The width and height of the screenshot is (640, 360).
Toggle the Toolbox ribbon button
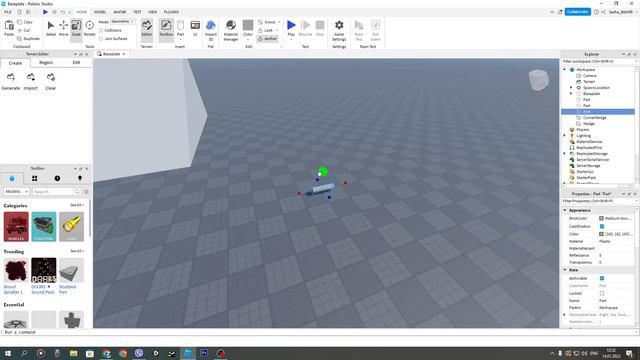point(166,29)
